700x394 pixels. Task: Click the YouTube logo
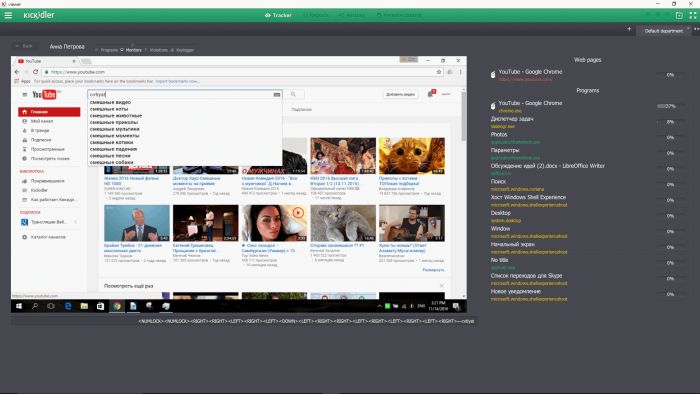(x=44, y=95)
